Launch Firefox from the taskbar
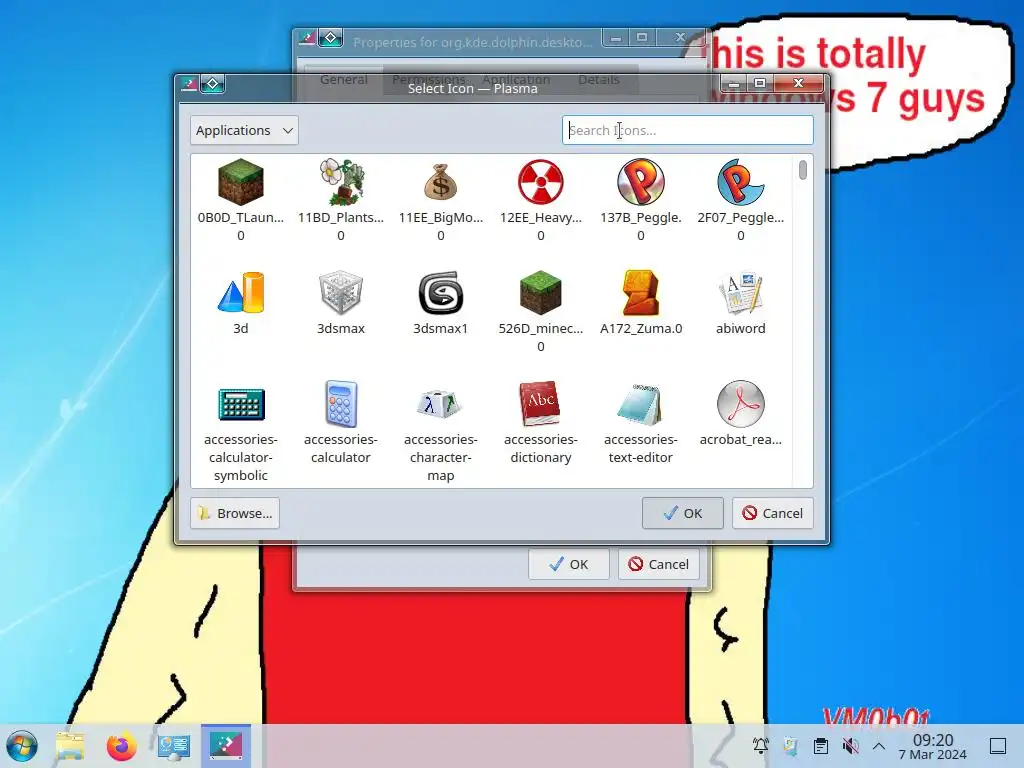 [x=121, y=746]
